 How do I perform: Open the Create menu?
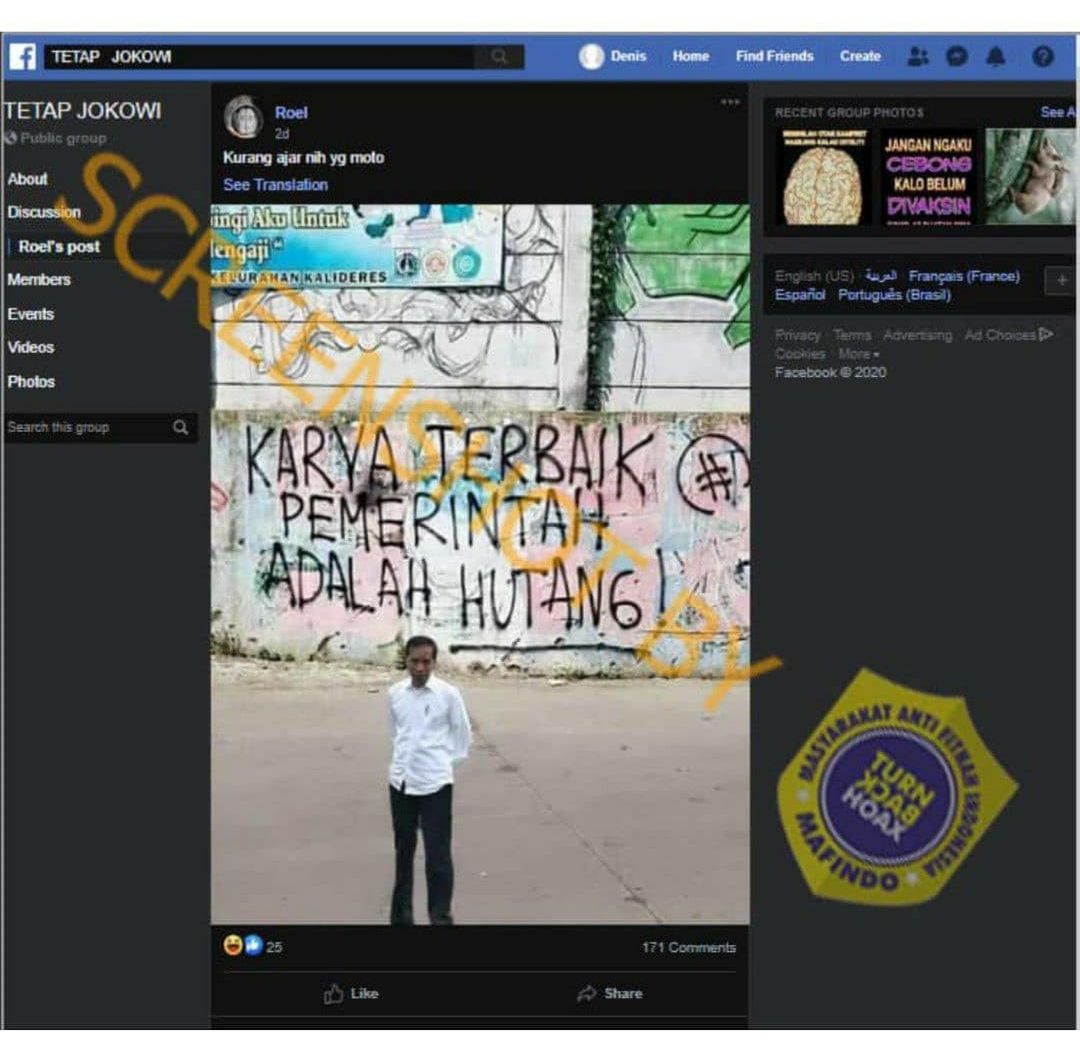pyautogui.click(x=860, y=56)
